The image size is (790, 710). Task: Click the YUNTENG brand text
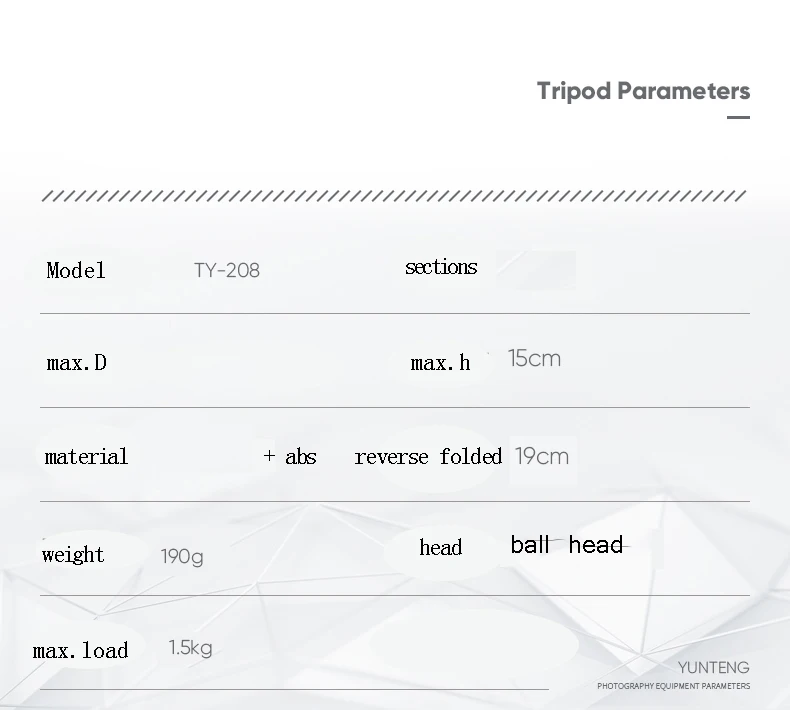coord(713,668)
